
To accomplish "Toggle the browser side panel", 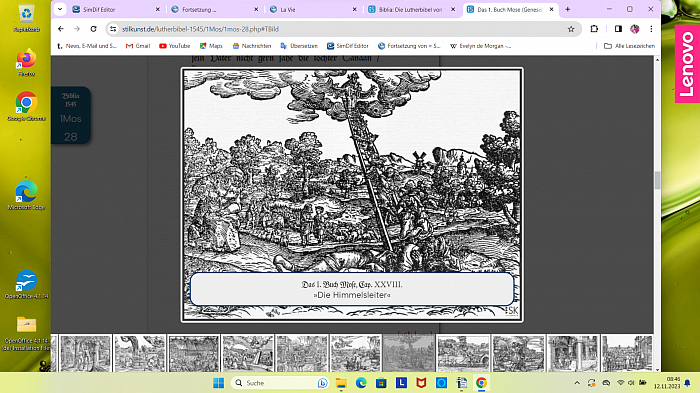I will (618, 29).
